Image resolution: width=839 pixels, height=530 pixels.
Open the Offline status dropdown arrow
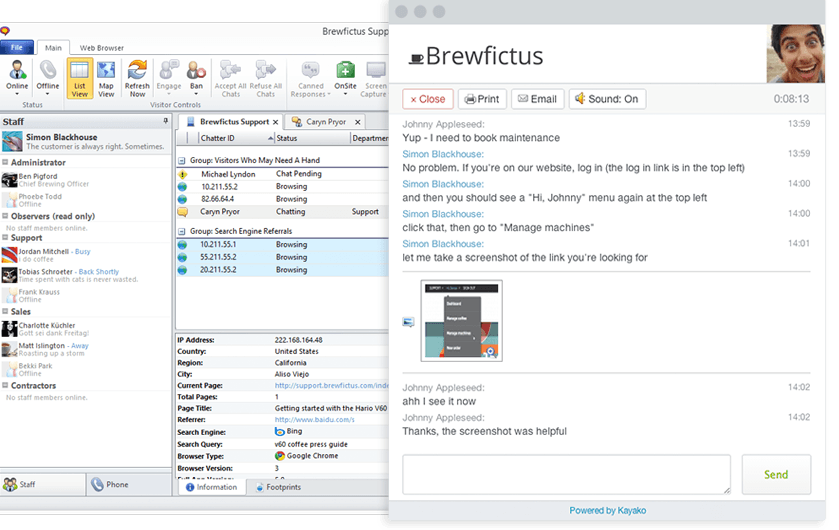coord(48,94)
